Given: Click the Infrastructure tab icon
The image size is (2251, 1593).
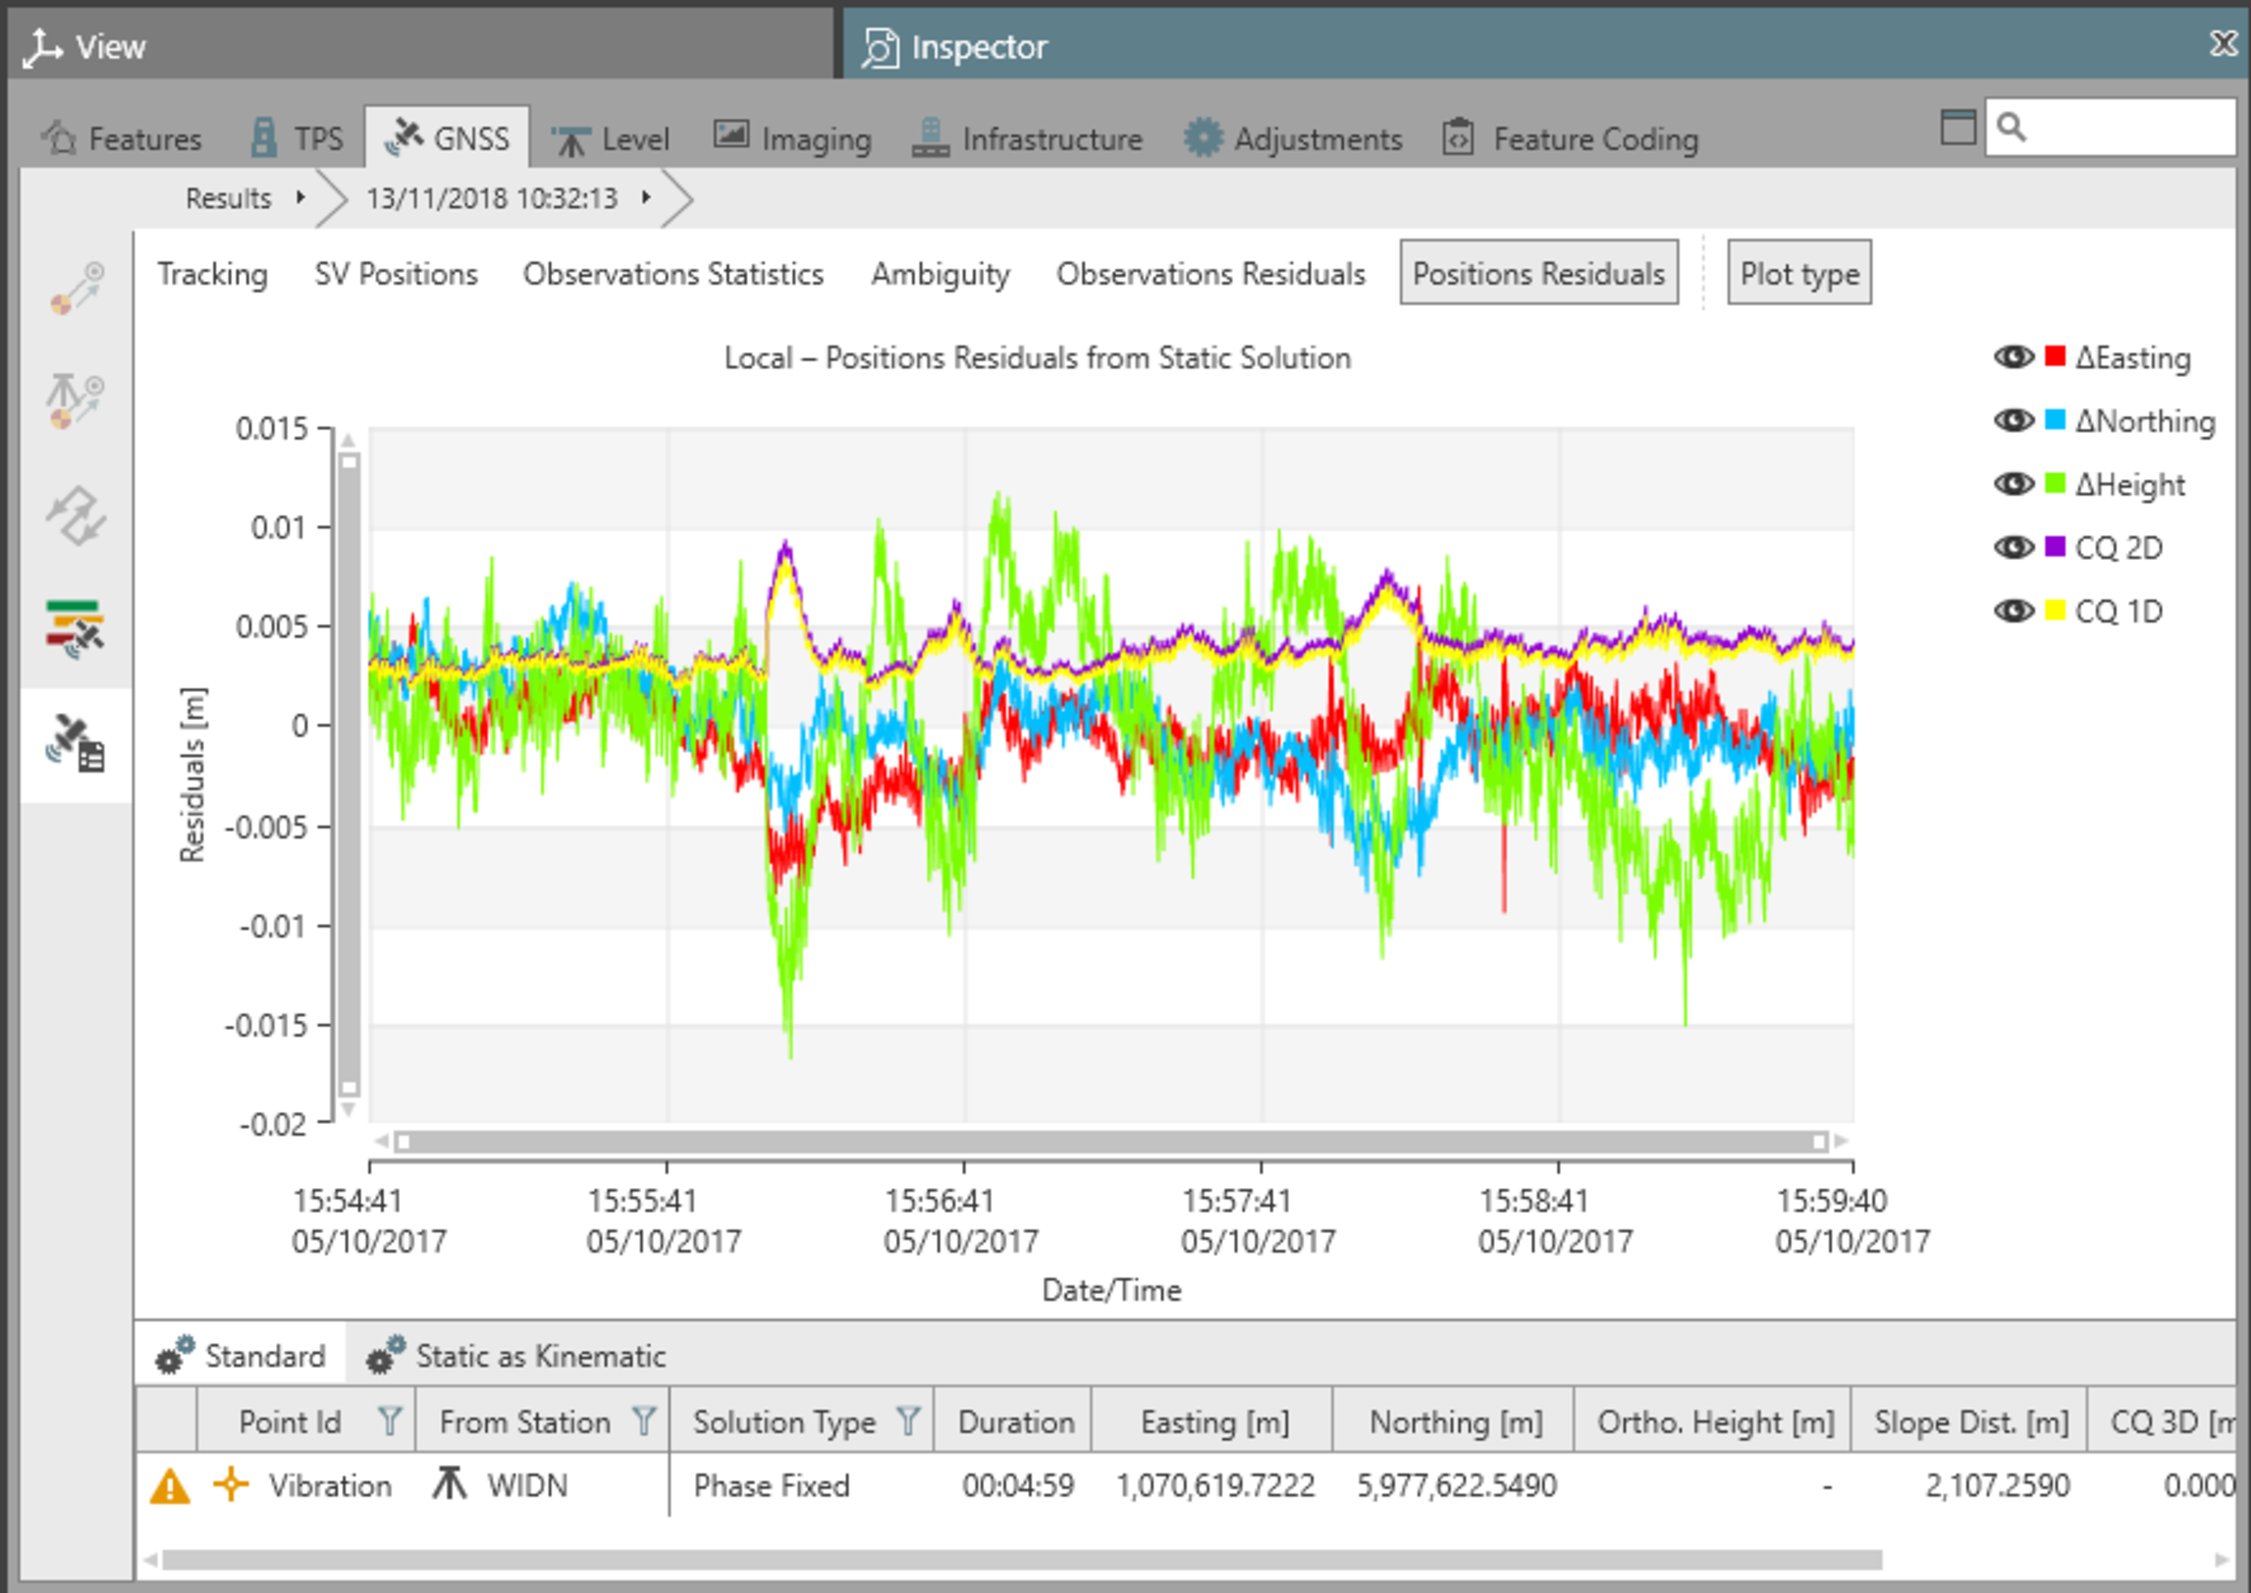Looking at the screenshot, I should pos(930,137).
